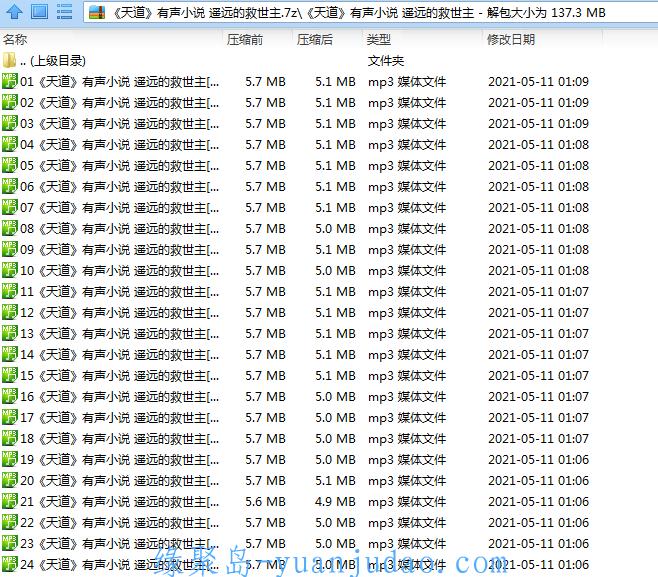The width and height of the screenshot is (658, 577).
Task: Click MP3 icon of file 03
Action: tap(10, 123)
